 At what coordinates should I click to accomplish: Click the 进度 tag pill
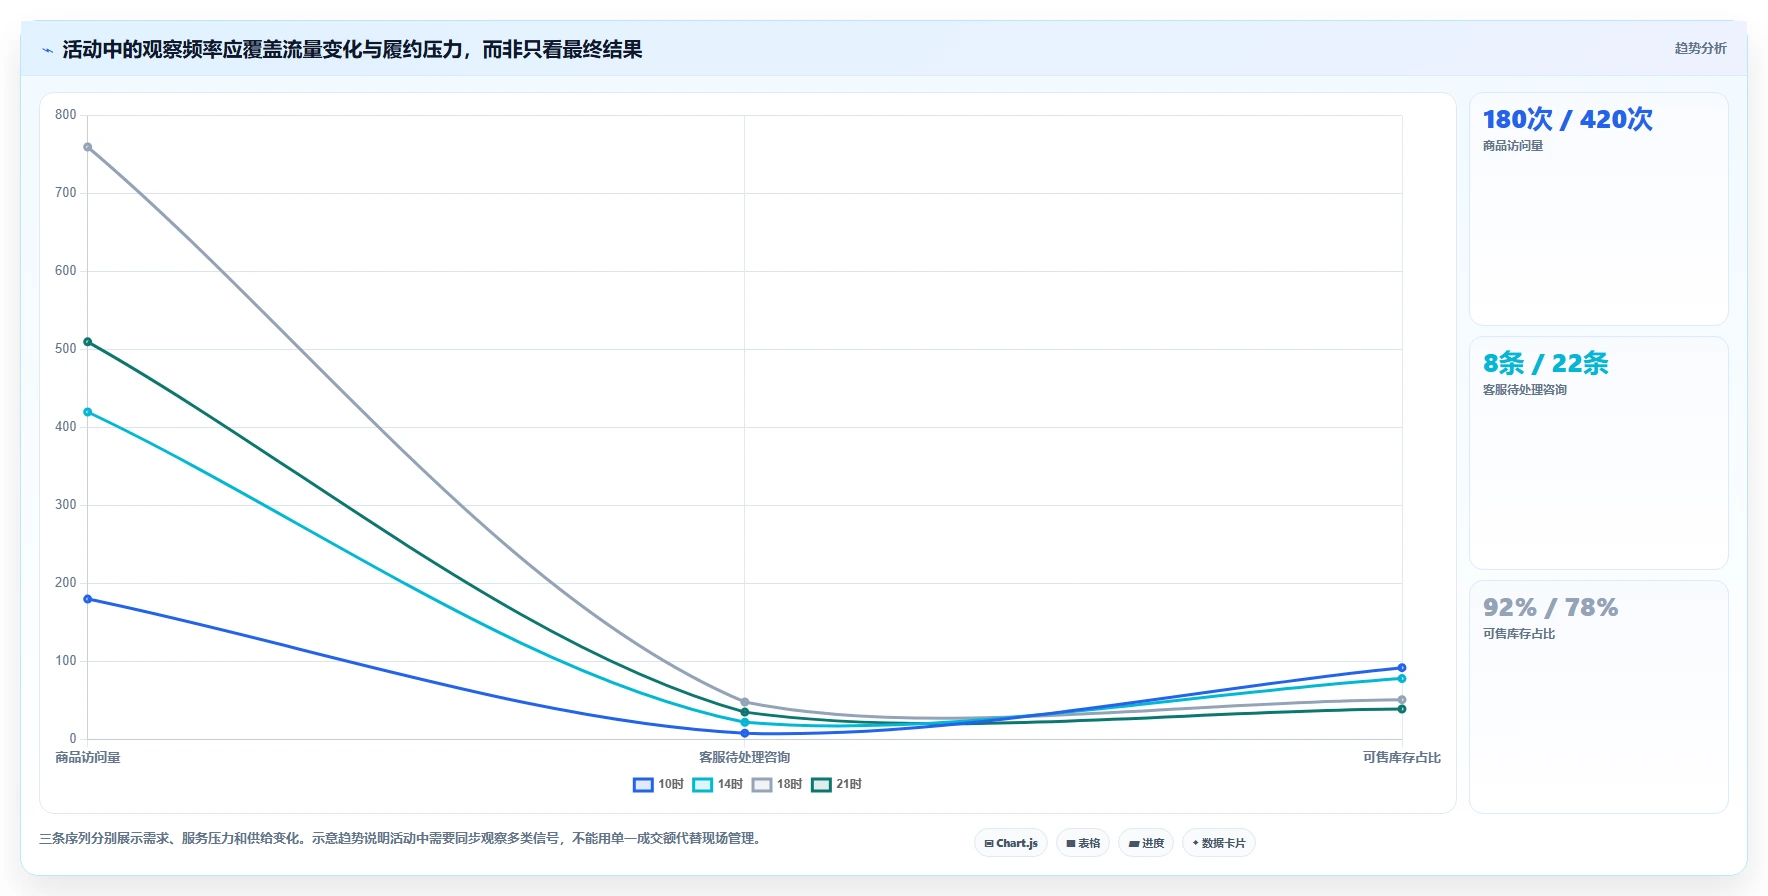[x=1146, y=843]
